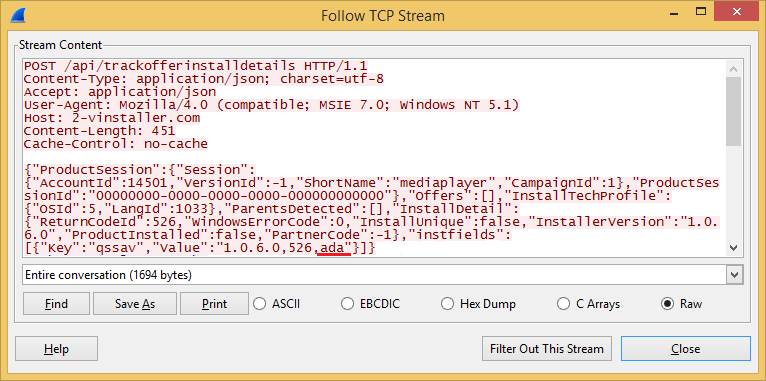Click the Host: 2-vinstaller.com line
Viewport: 766px width, 381px height.
pos(112,118)
